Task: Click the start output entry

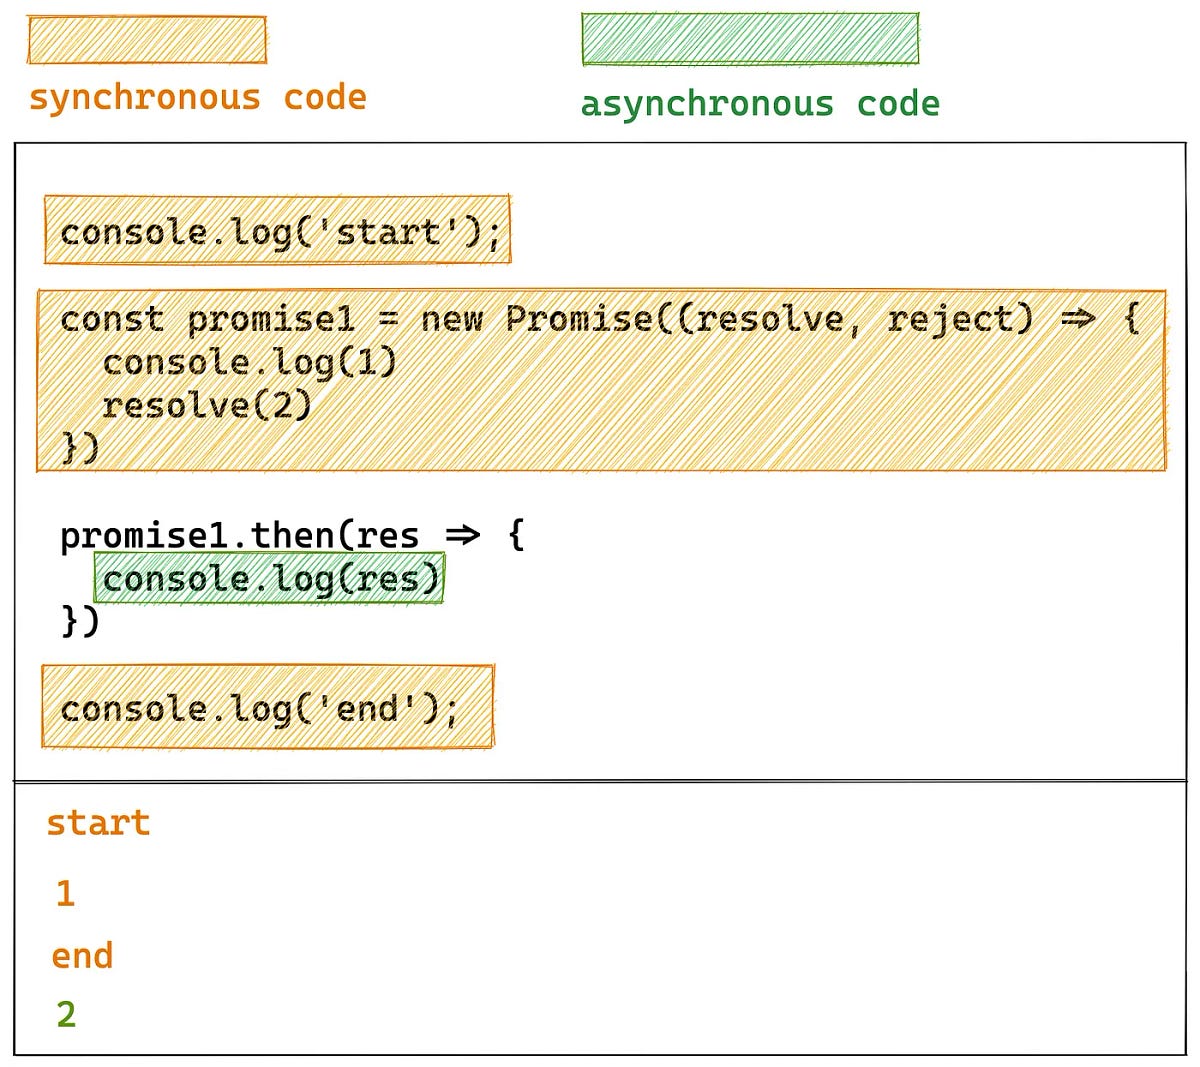Action: point(97,821)
